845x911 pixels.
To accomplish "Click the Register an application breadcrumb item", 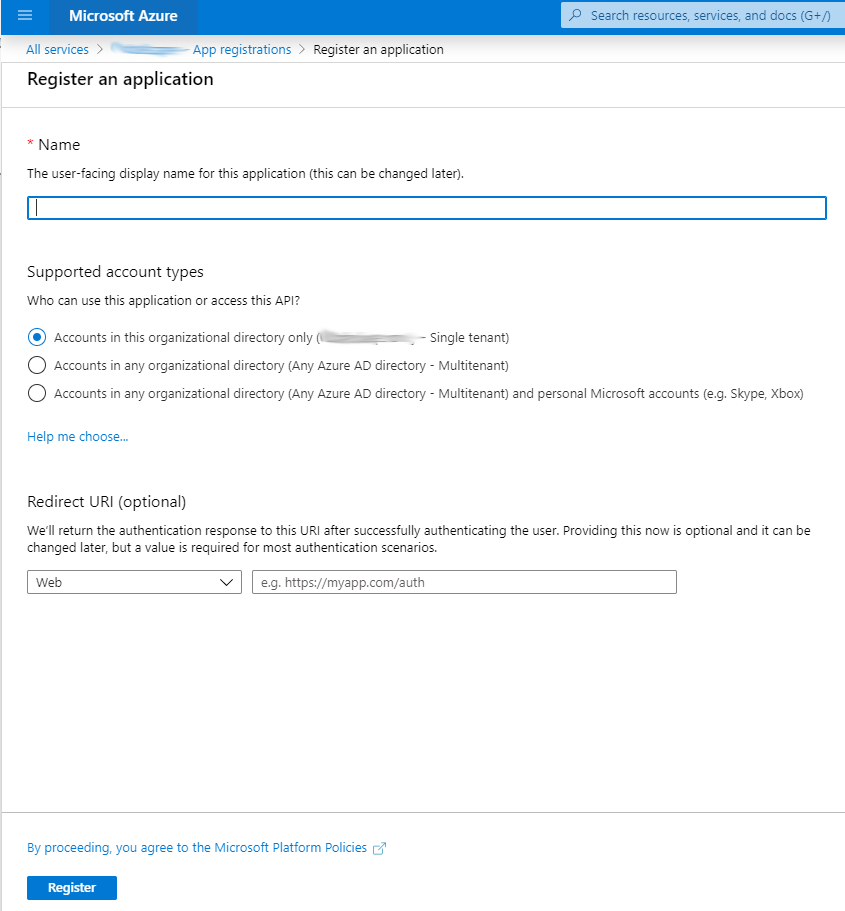I will 378,50.
